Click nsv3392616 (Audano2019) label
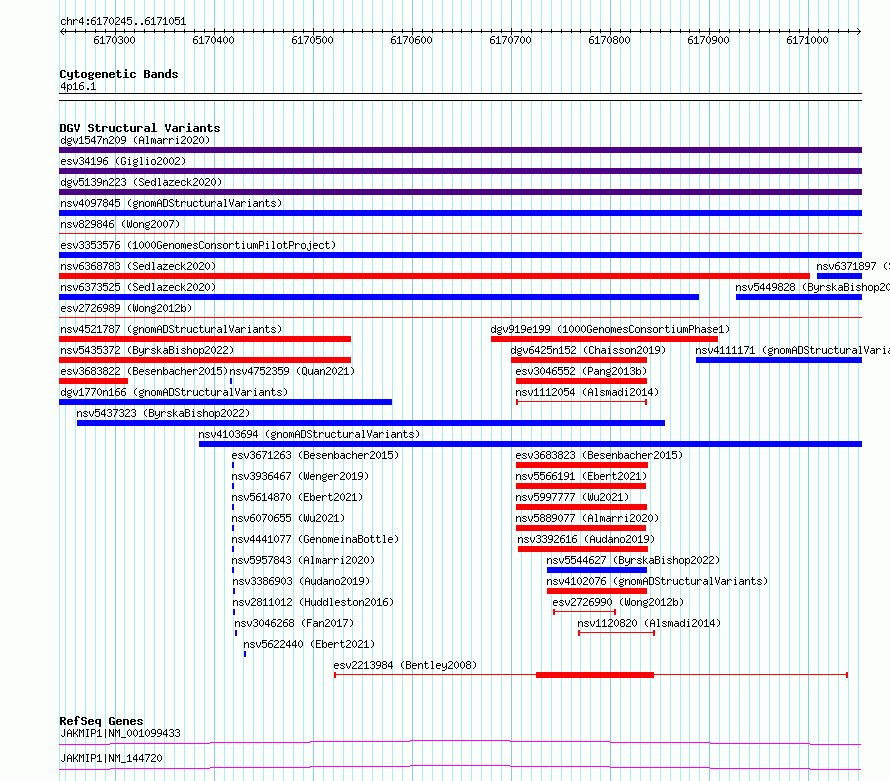The image size is (890, 781). tap(586, 539)
